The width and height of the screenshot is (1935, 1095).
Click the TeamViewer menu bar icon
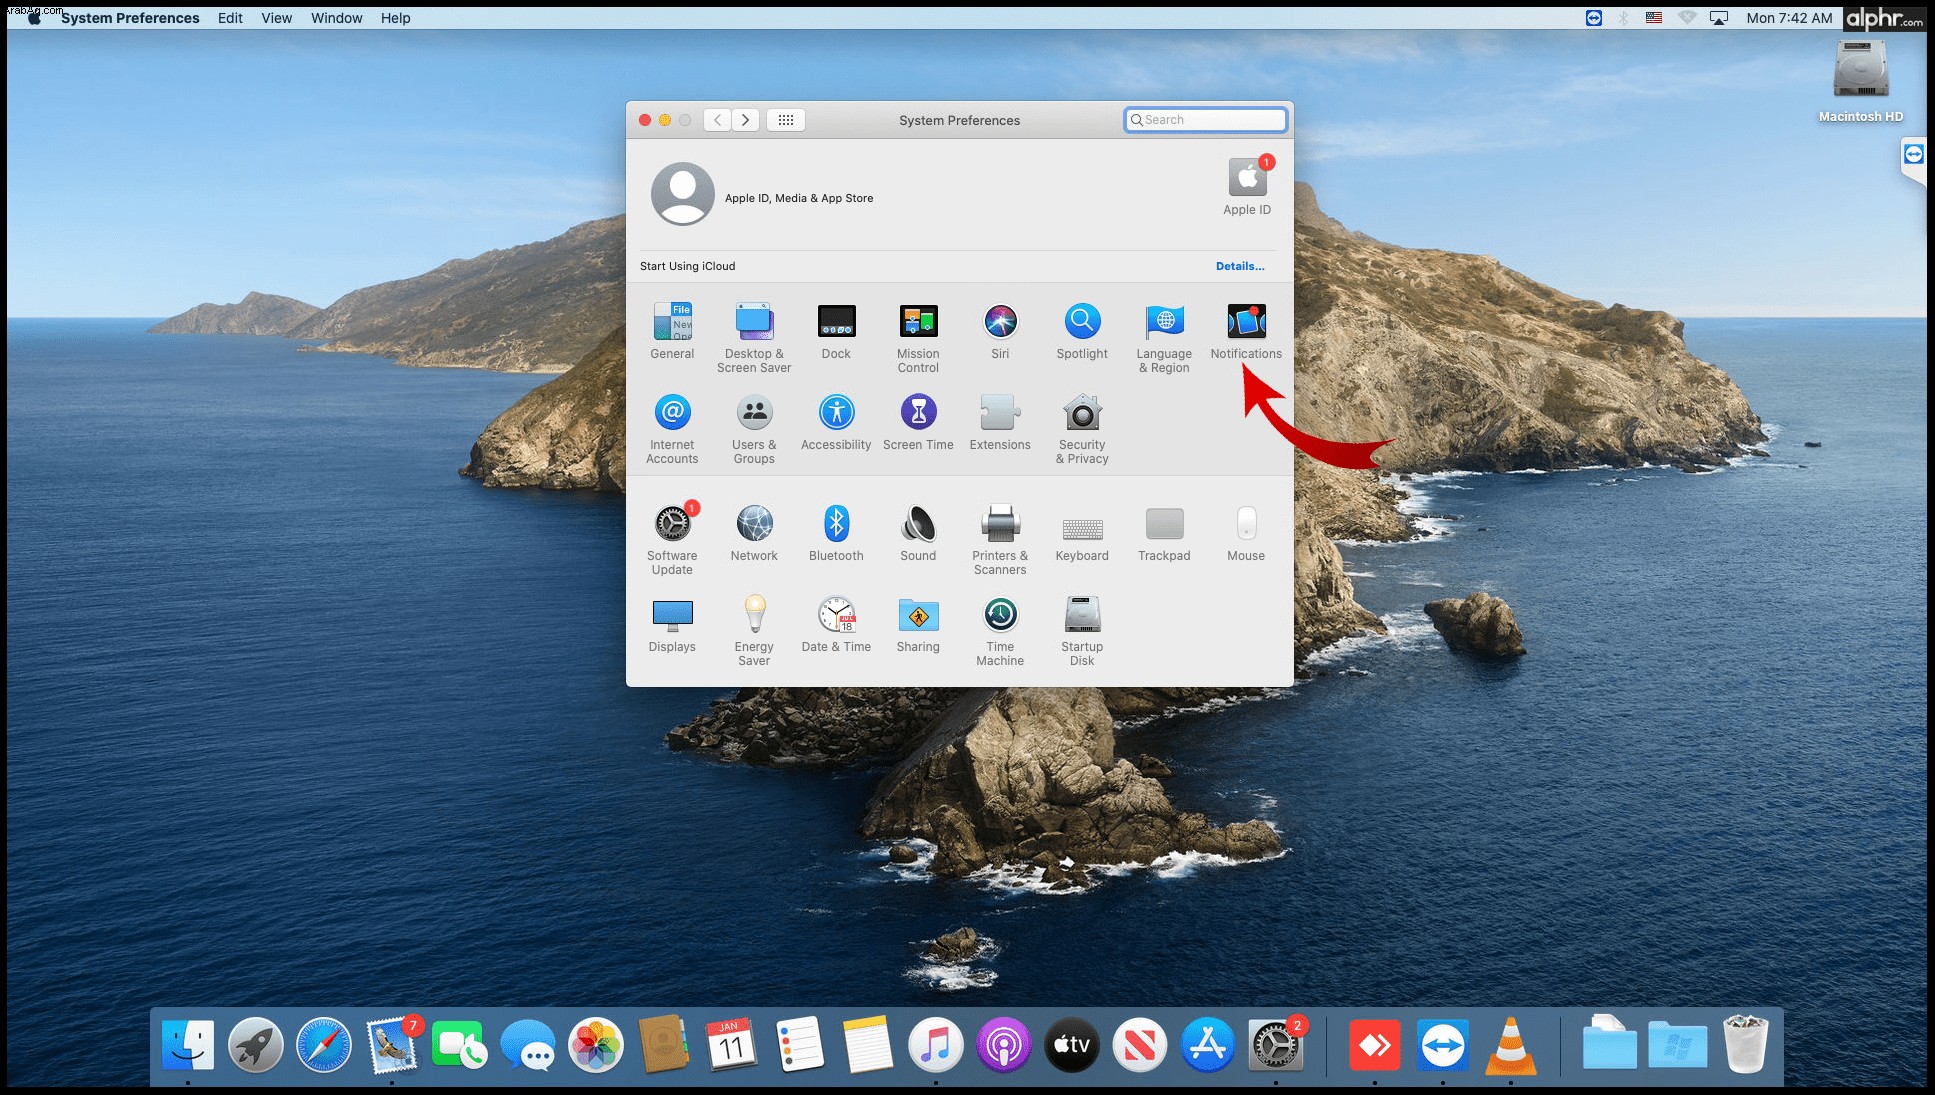point(1594,18)
